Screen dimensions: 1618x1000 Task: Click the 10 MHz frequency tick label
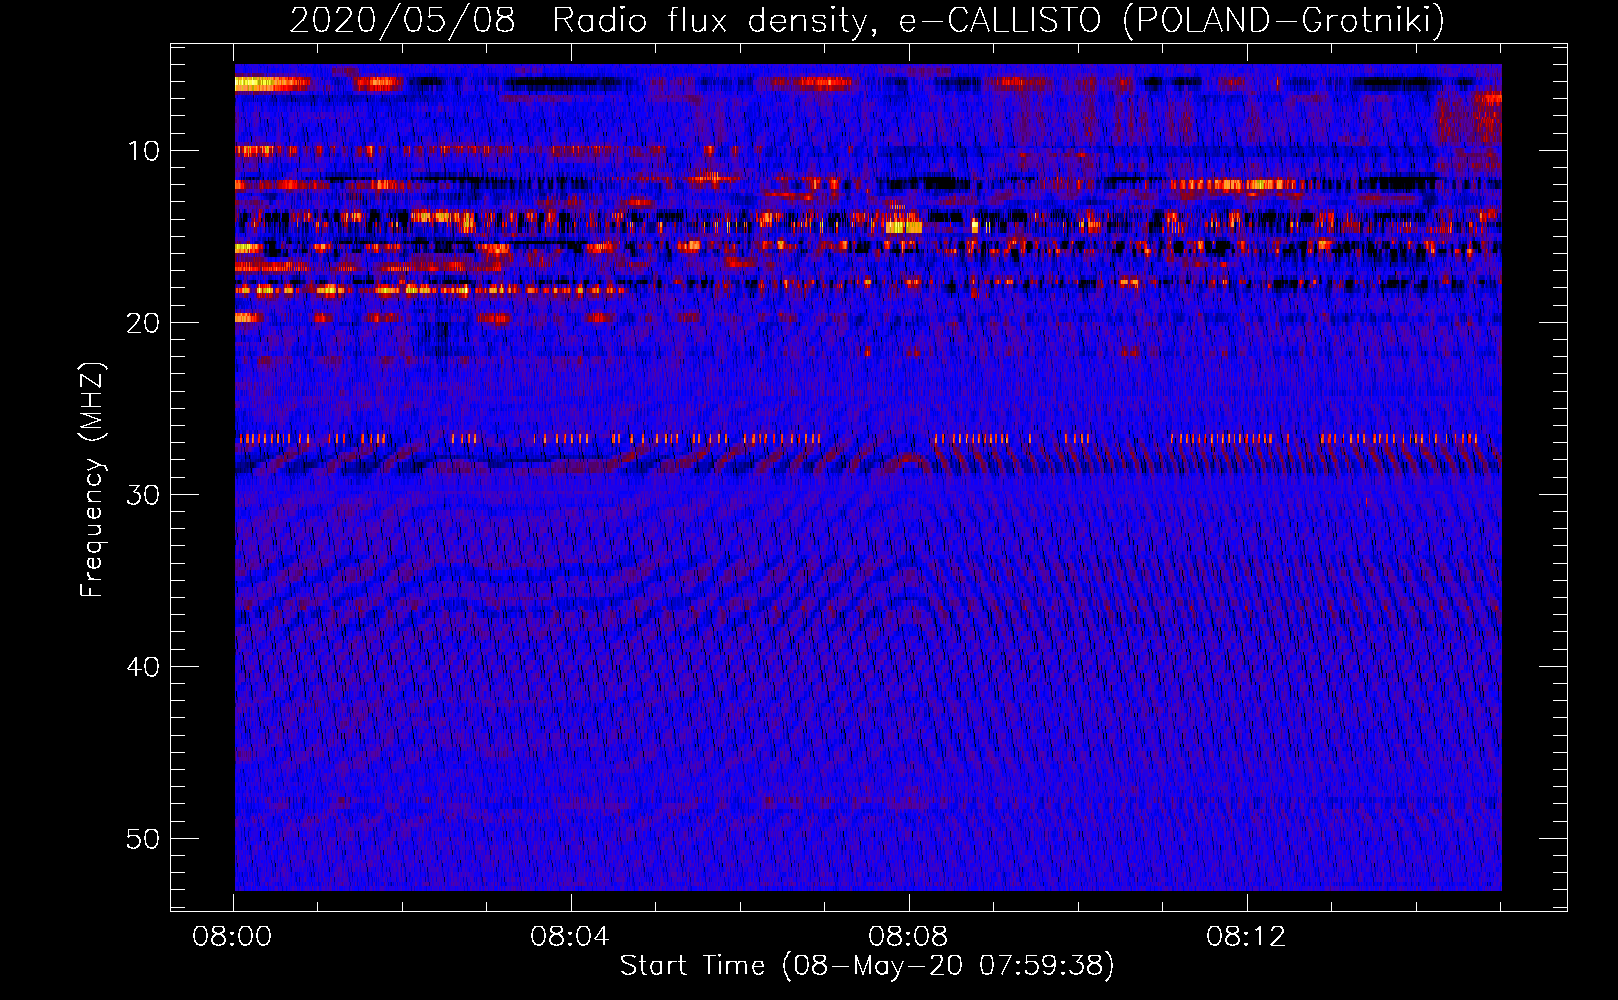(x=144, y=151)
